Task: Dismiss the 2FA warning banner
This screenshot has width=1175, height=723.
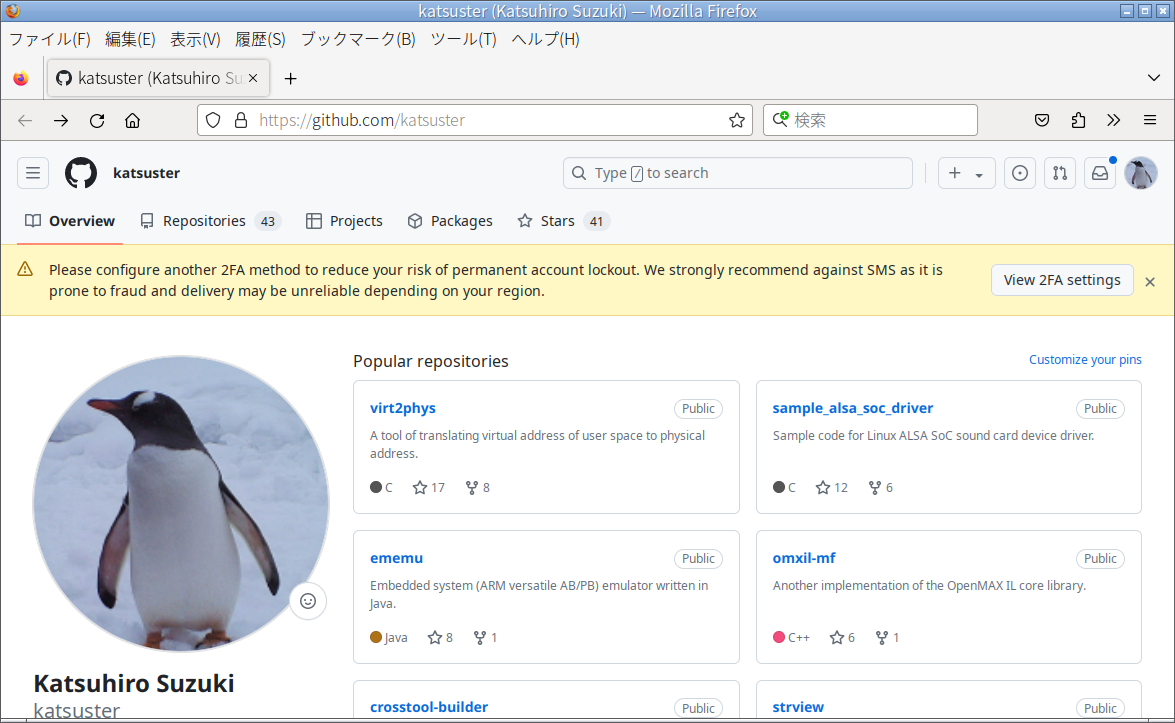Action: 1150,282
